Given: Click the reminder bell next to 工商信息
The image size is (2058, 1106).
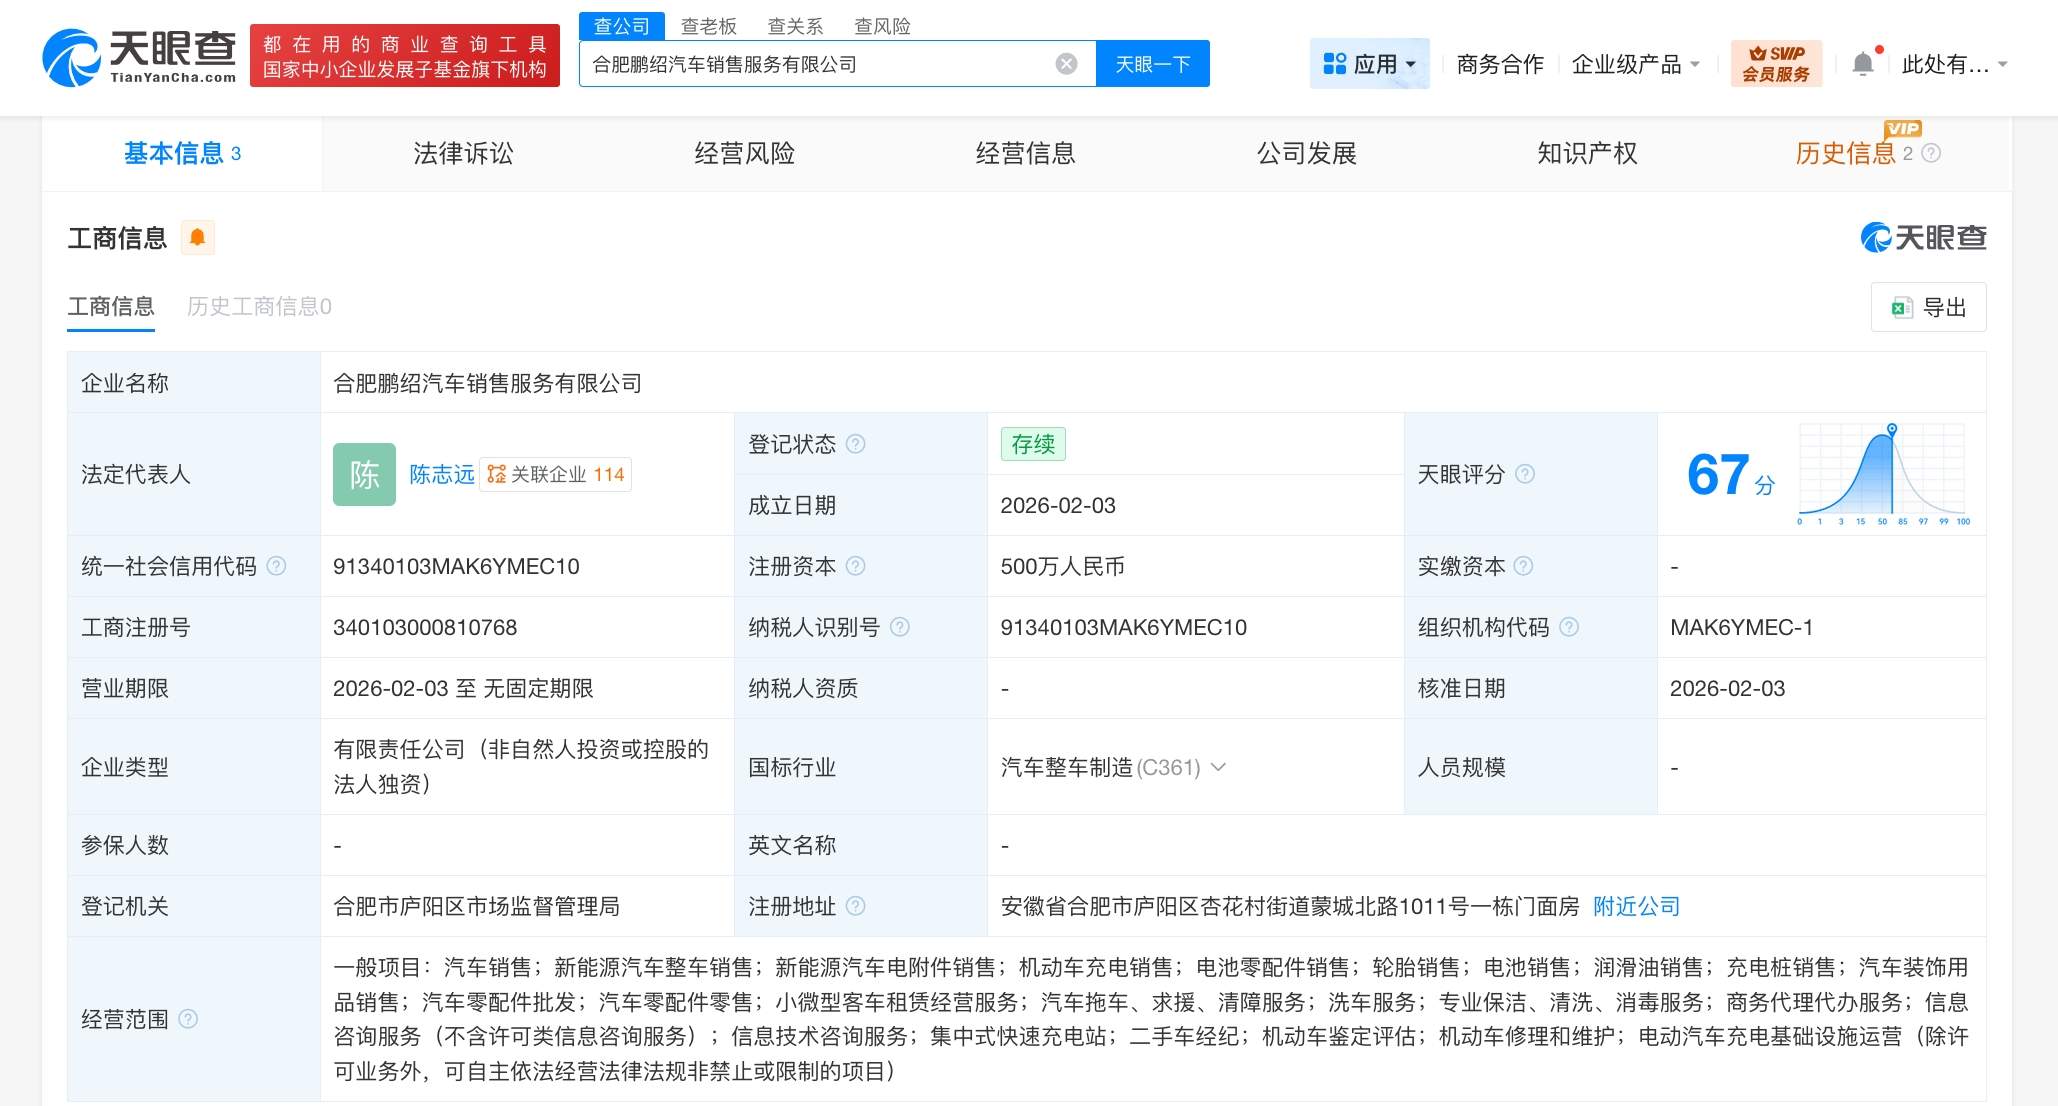Looking at the screenshot, I should [x=198, y=237].
